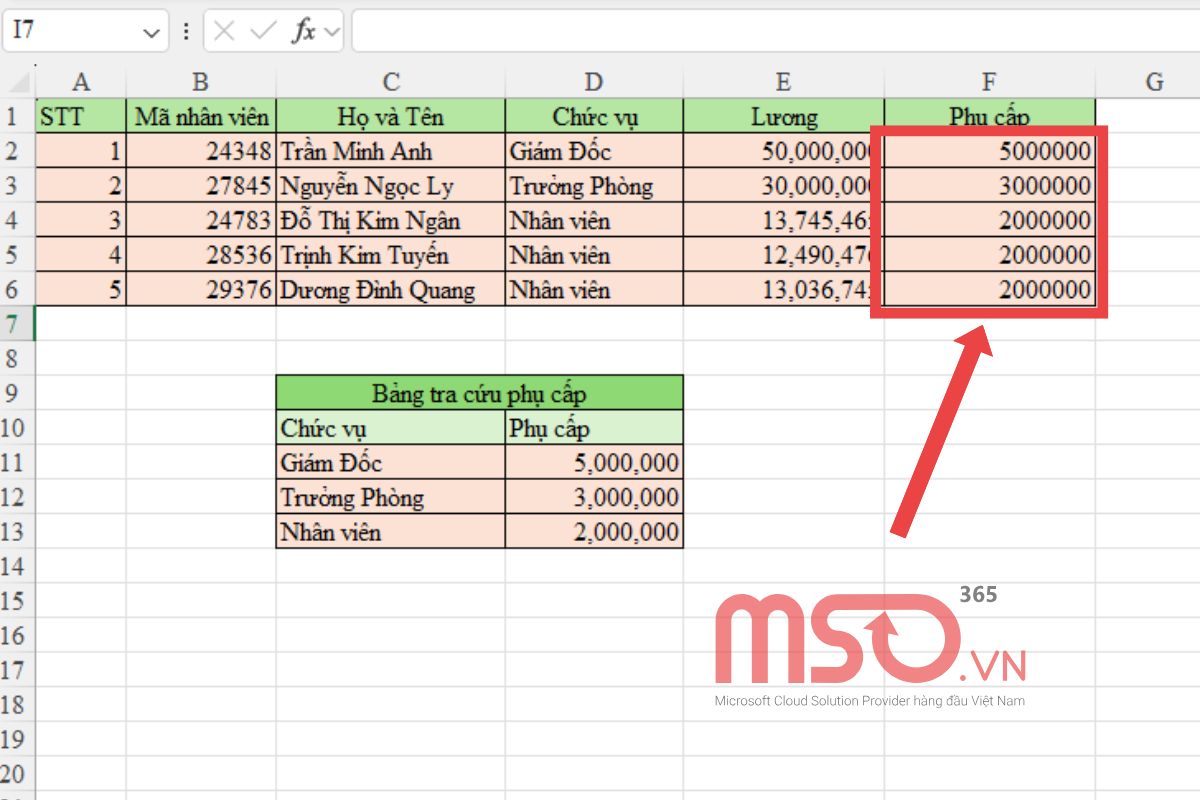The width and height of the screenshot is (1200, 800).
Task: Click STT cell with number 1
Action: tap(81, 151)
